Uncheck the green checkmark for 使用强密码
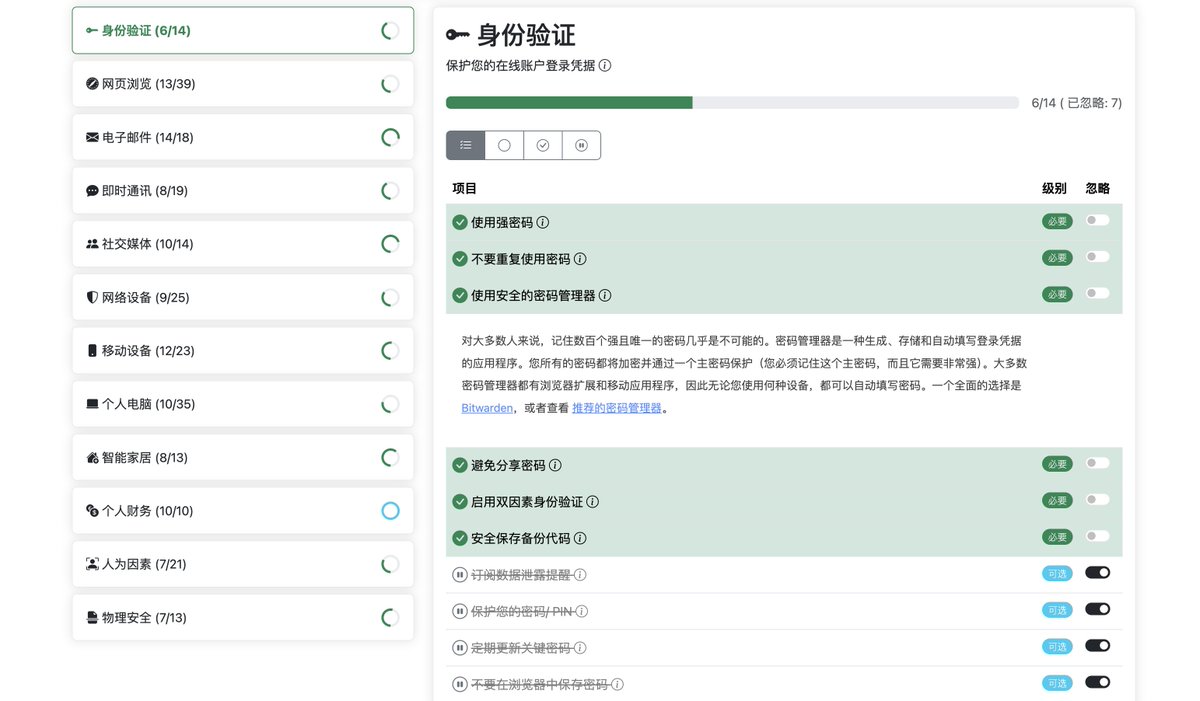The image size is (1200, 701). [460, 223]
